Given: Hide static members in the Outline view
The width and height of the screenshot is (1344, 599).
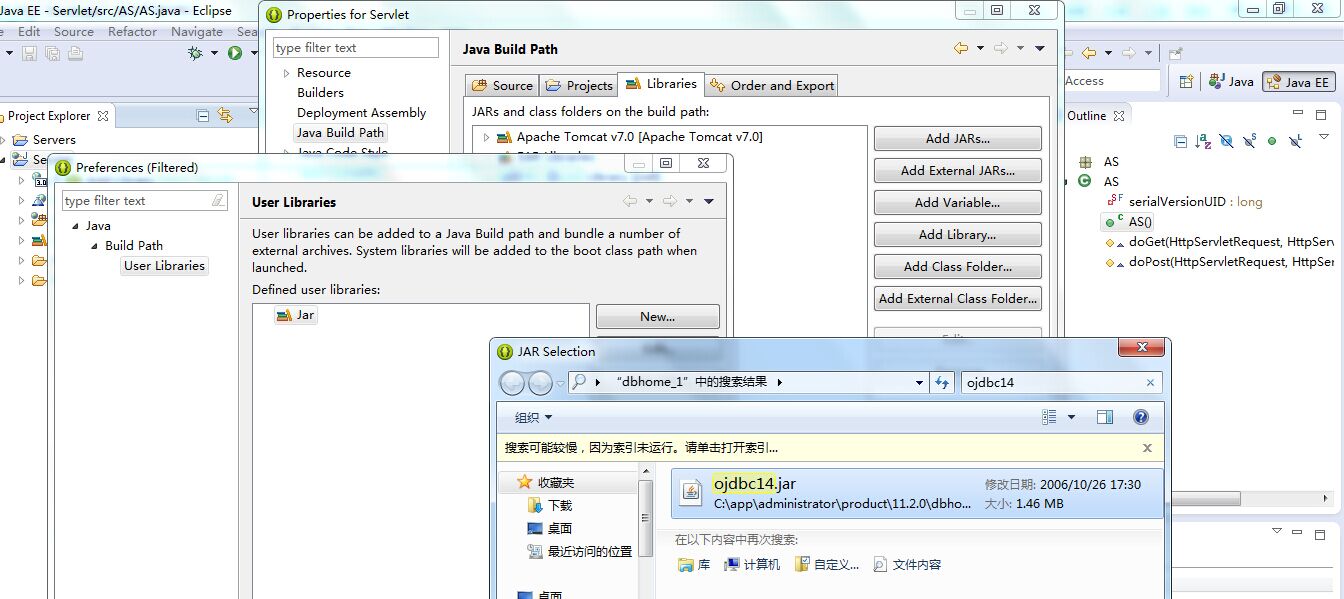Looking at the screenshot, I should 1250,142.
